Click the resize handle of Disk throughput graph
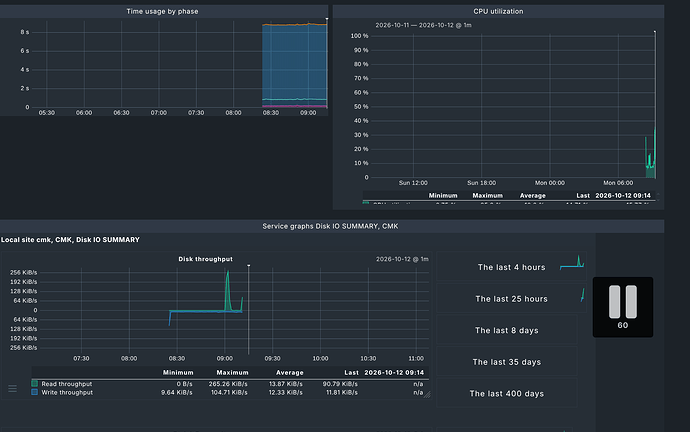 (x=427, y=395)
